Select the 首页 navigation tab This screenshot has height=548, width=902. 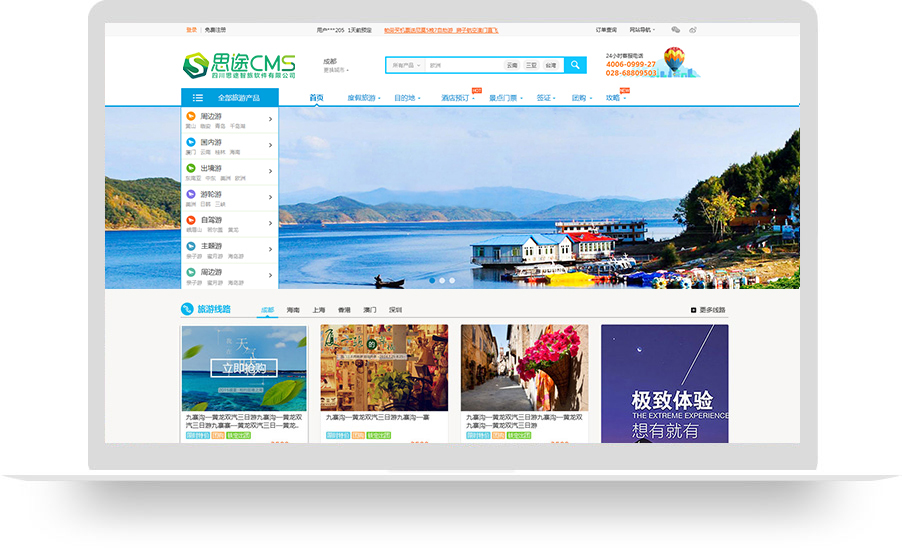click(x=316, y=98)
